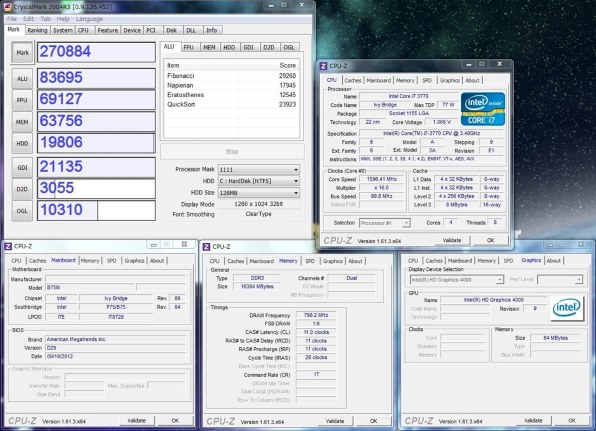Open the Processor #1 selection dropdown in CPU-Z
596x431 pixels.
(x=384, y=223)
